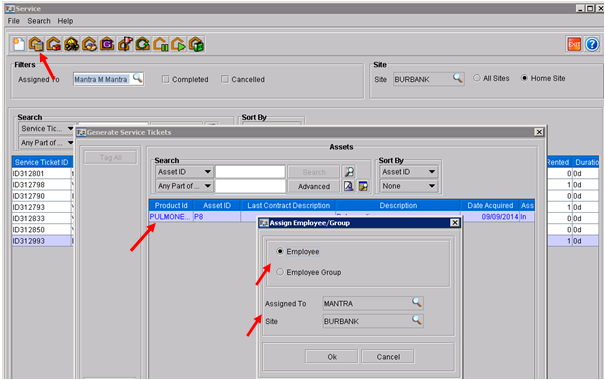Close the Generate Service Tickets window

[x=539, y=132]
